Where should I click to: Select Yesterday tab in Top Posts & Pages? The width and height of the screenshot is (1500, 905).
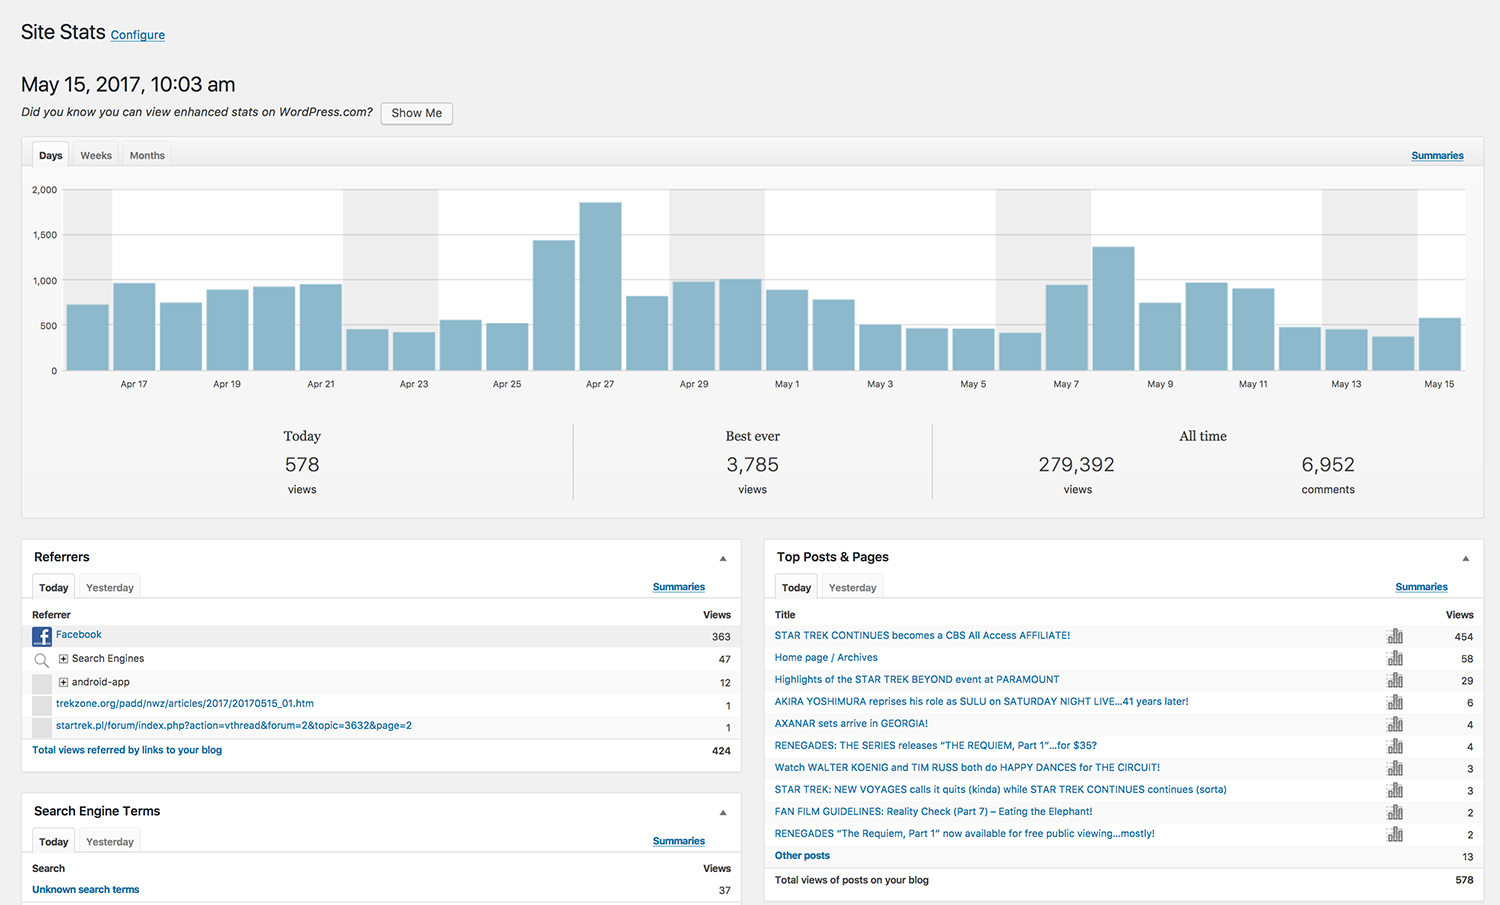pos(853,587)
